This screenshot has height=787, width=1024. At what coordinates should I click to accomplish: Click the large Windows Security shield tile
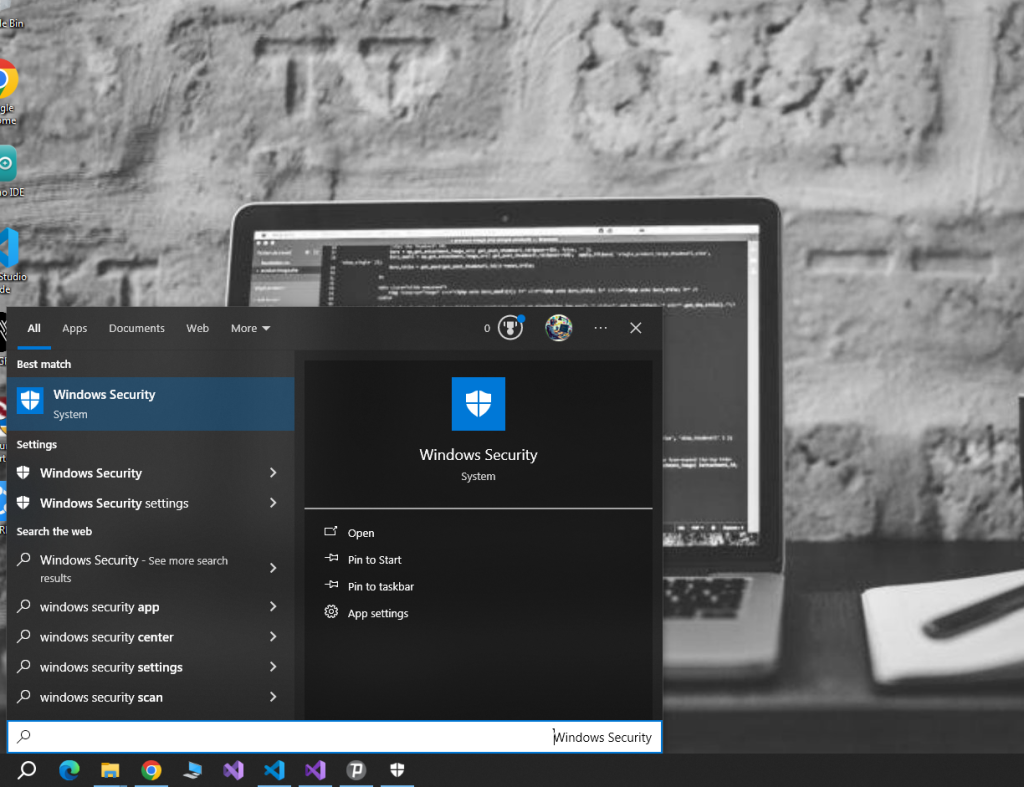pos(478,404)
